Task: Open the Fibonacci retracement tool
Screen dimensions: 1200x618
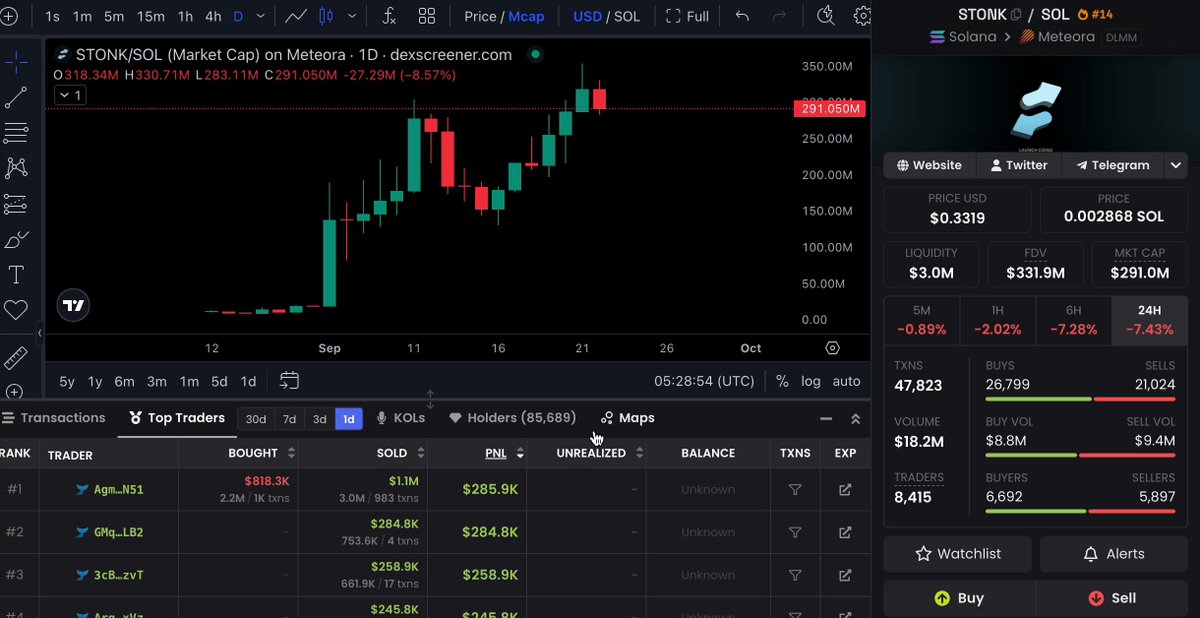Action: tap(16, 133)
